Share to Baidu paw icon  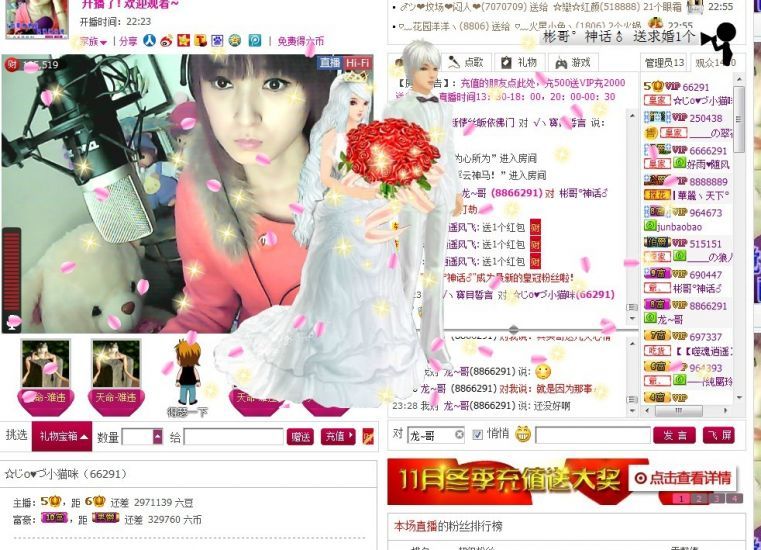(x=217, y=41)
